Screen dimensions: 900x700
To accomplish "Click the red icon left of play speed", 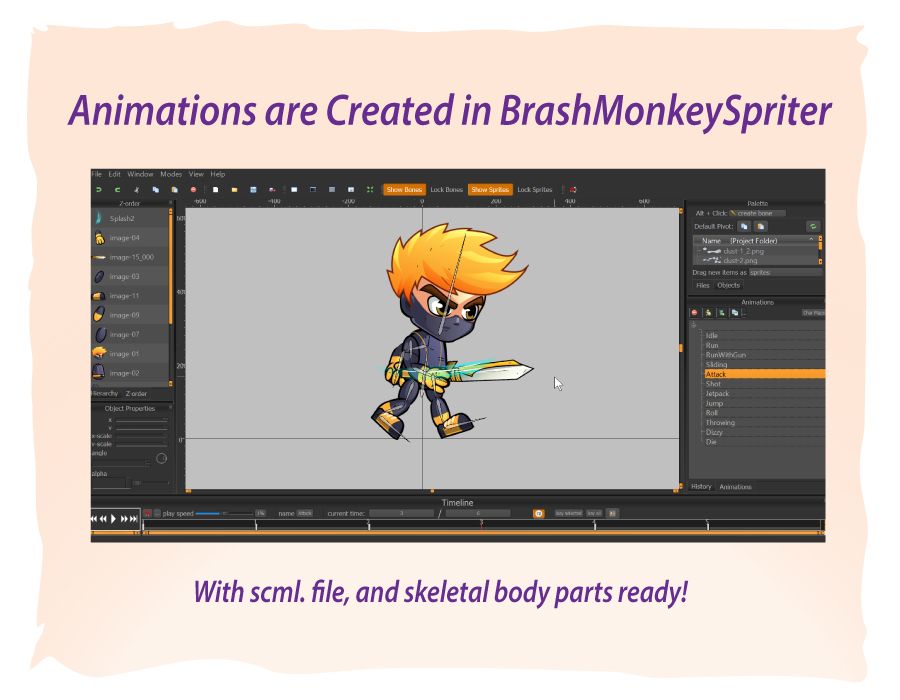I will (148, 514).
